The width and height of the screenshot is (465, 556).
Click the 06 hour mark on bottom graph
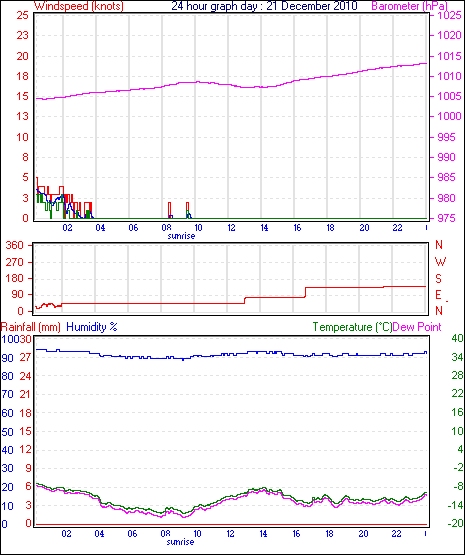click(x=132, y=534)
